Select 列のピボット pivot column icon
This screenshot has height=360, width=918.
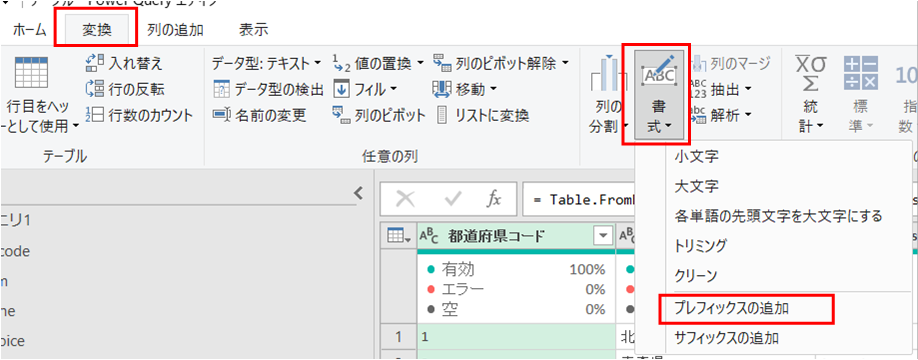coord(341,115)
